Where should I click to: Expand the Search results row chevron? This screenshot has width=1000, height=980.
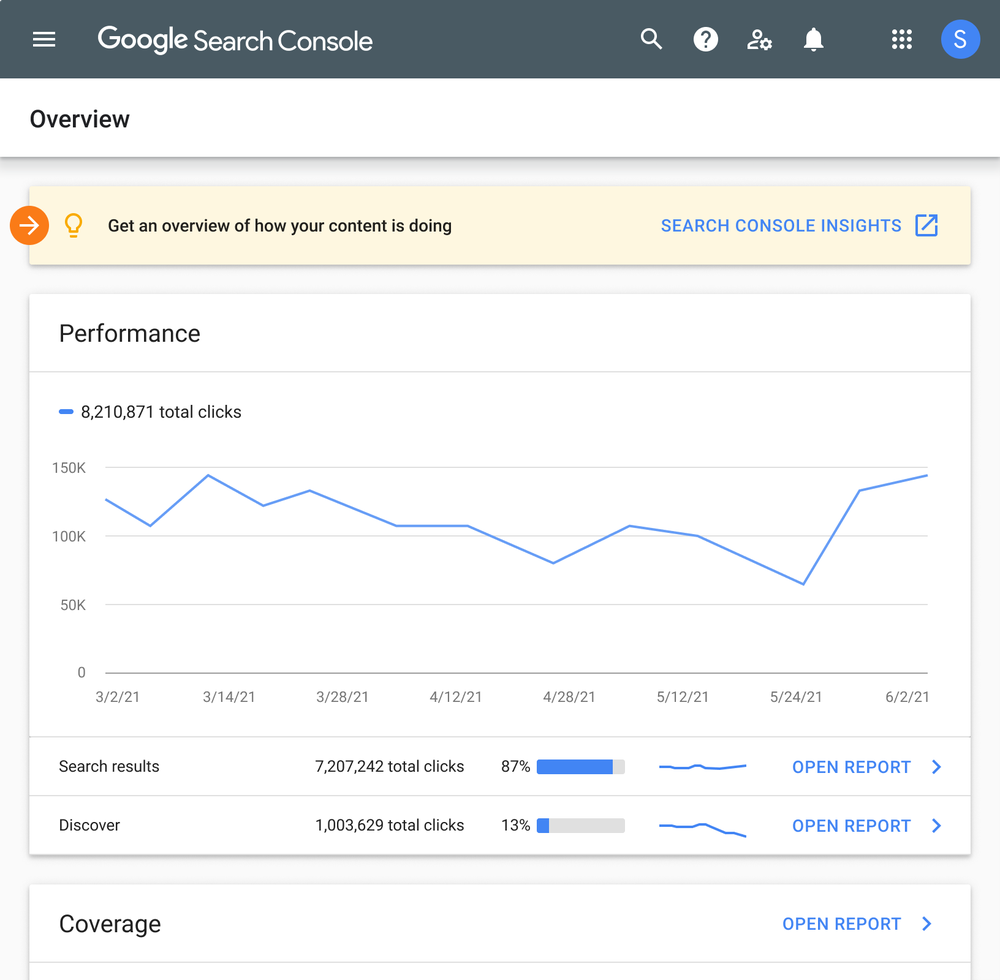(937, 767)
